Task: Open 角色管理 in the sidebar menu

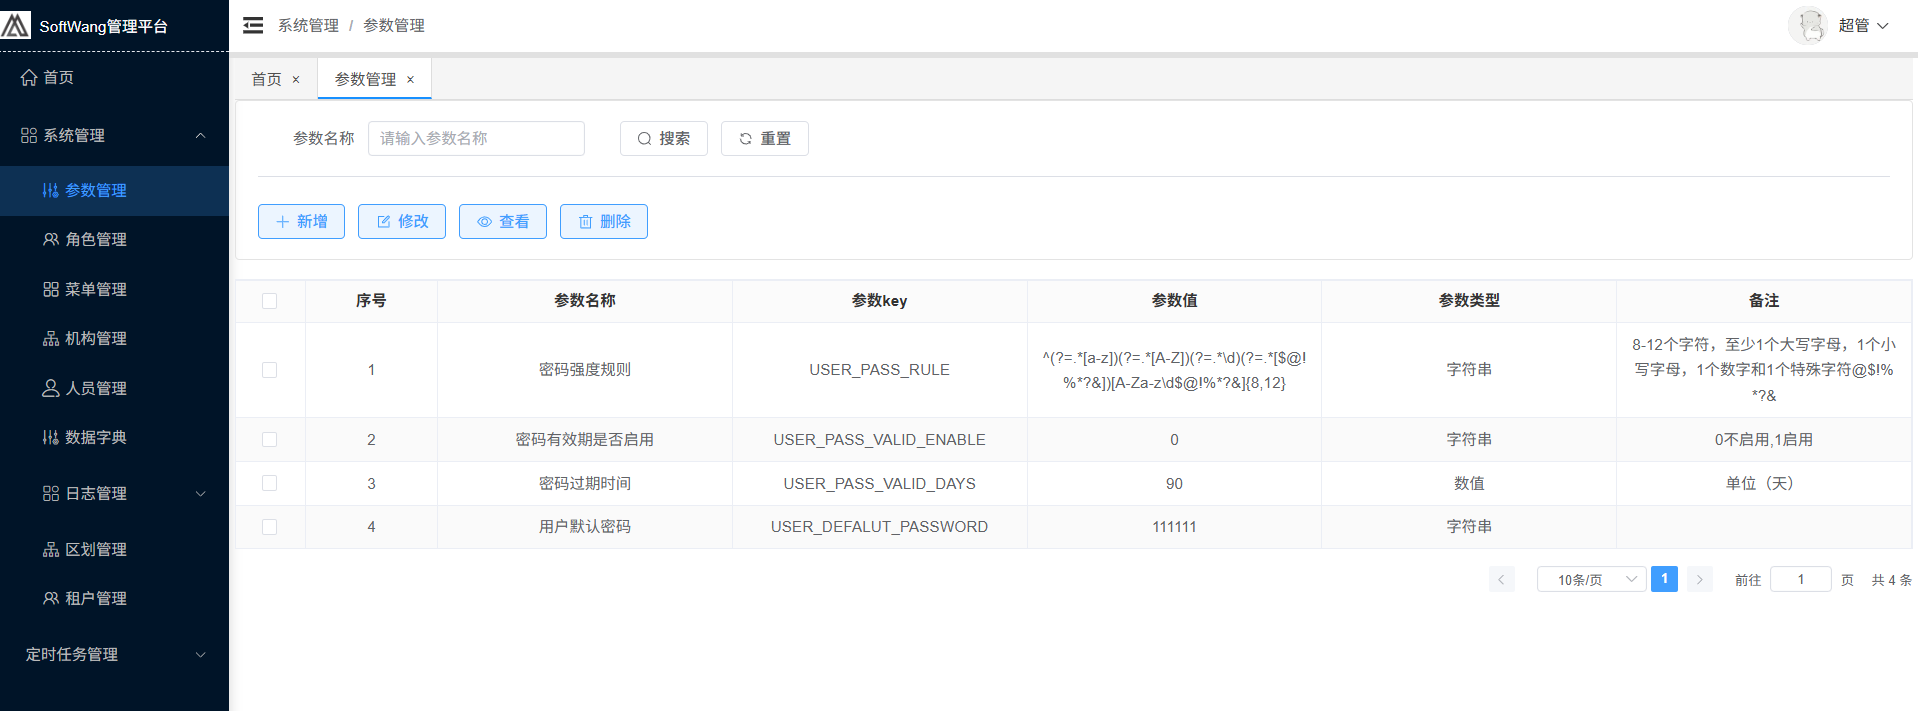Action: tap(95, 239)
